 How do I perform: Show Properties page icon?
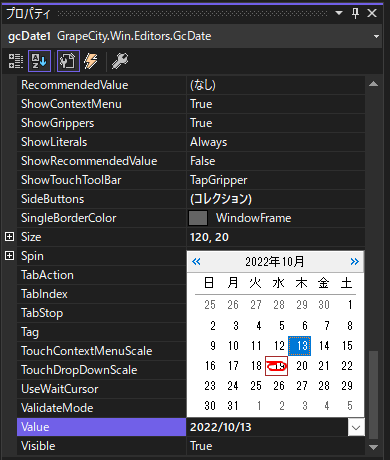68,61
